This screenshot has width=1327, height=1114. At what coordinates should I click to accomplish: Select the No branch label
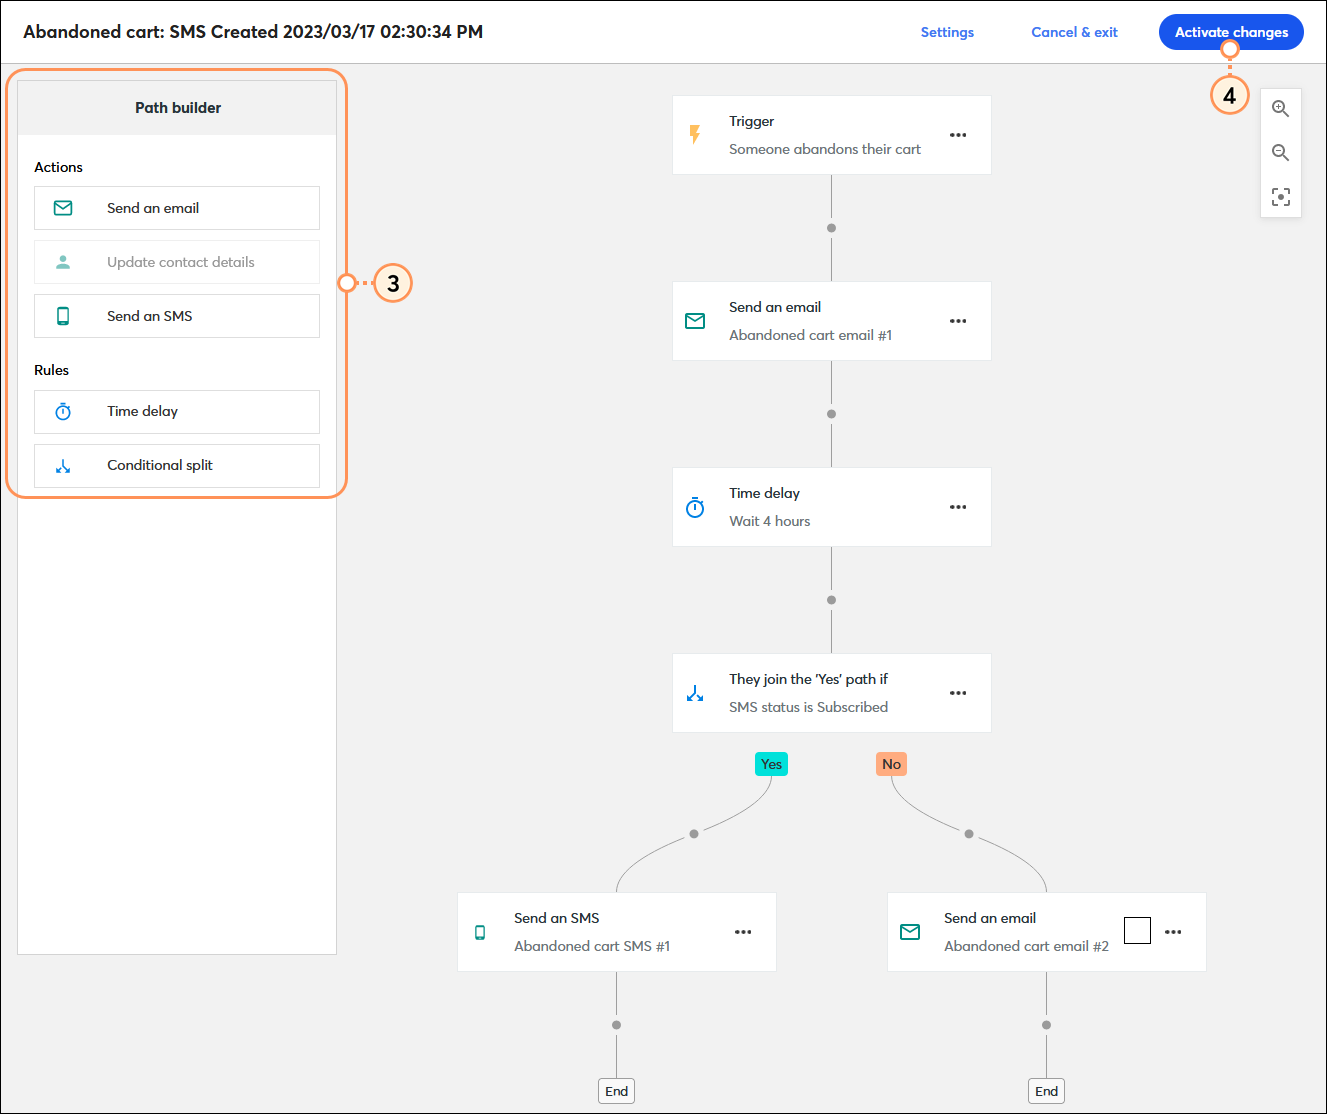click(891, 764)
